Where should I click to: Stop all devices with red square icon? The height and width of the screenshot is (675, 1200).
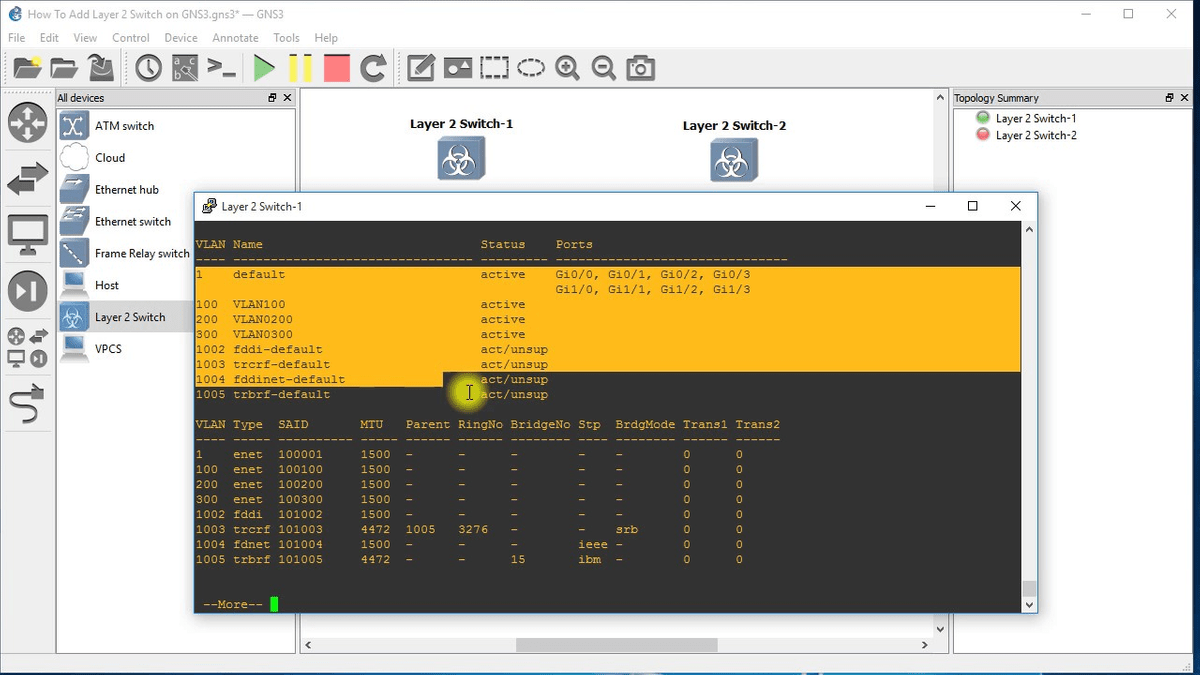tap(337, 68)
